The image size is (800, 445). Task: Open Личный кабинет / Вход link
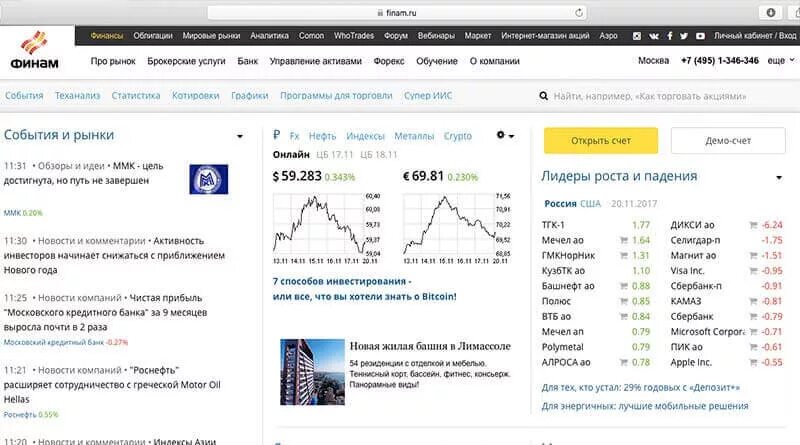tap(755, 36)
